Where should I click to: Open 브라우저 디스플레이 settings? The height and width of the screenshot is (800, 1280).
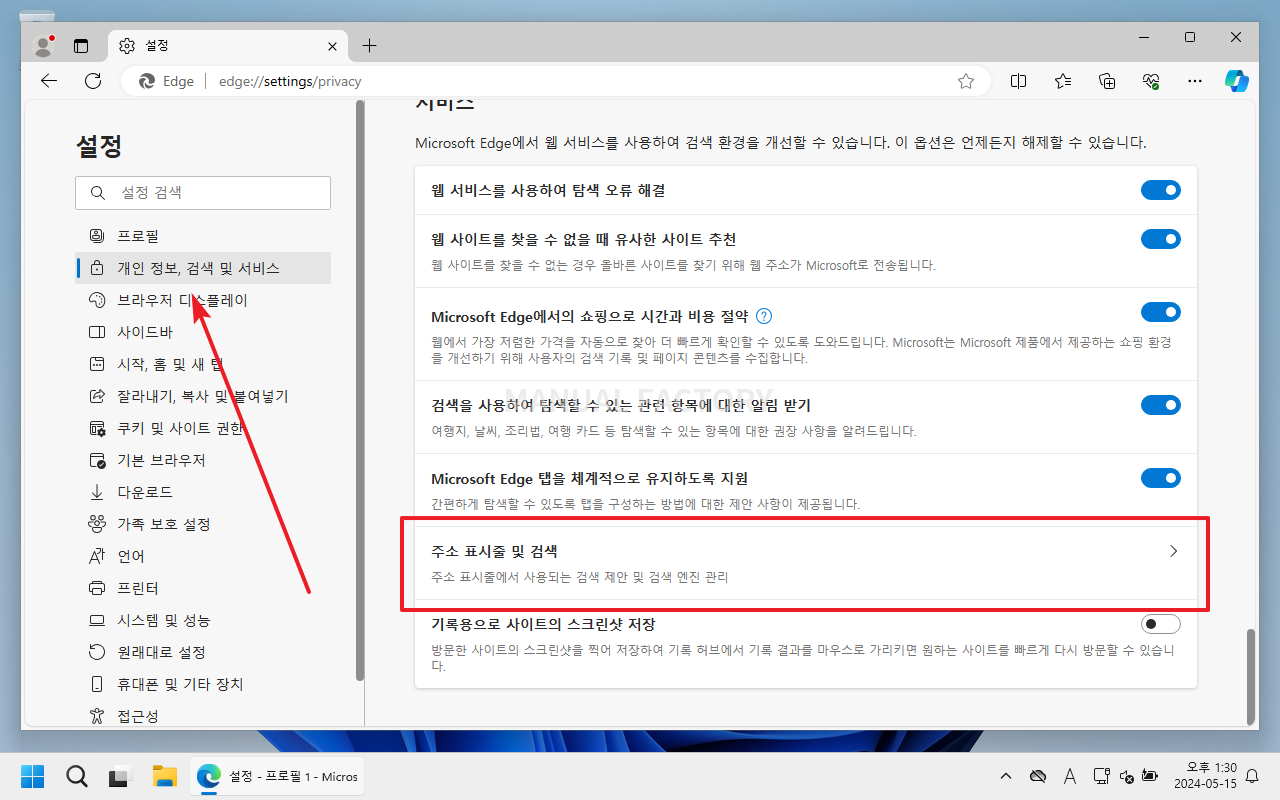point(203,300)
